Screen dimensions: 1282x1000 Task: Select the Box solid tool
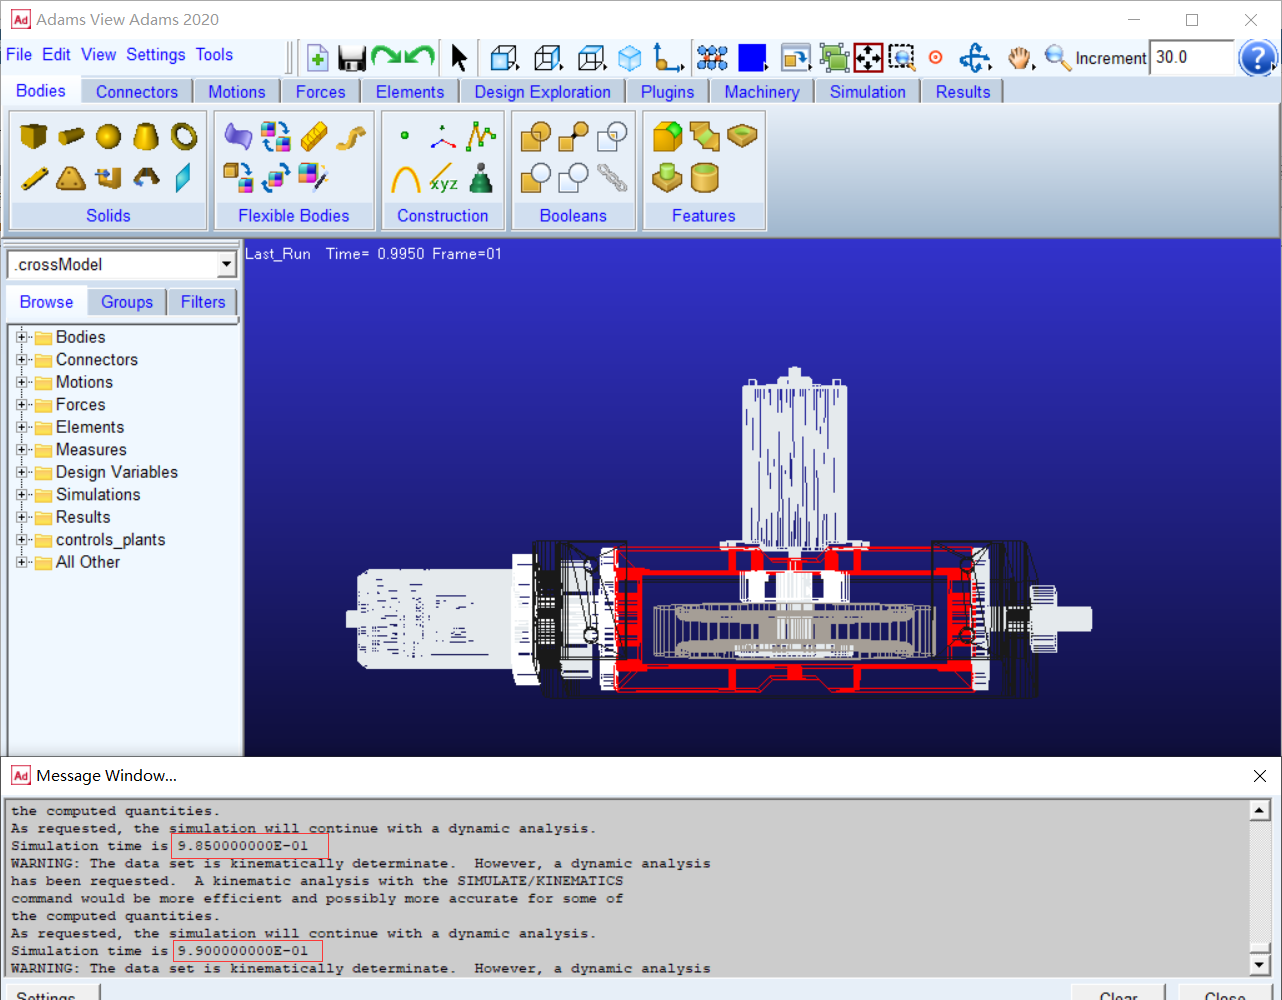pos(33,136)
